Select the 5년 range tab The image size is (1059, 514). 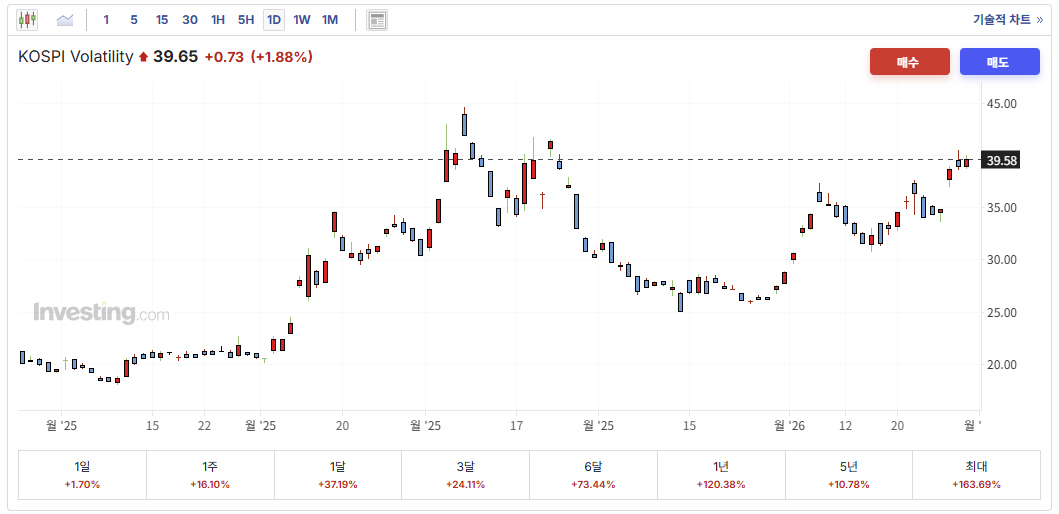(x=849, y=475)
